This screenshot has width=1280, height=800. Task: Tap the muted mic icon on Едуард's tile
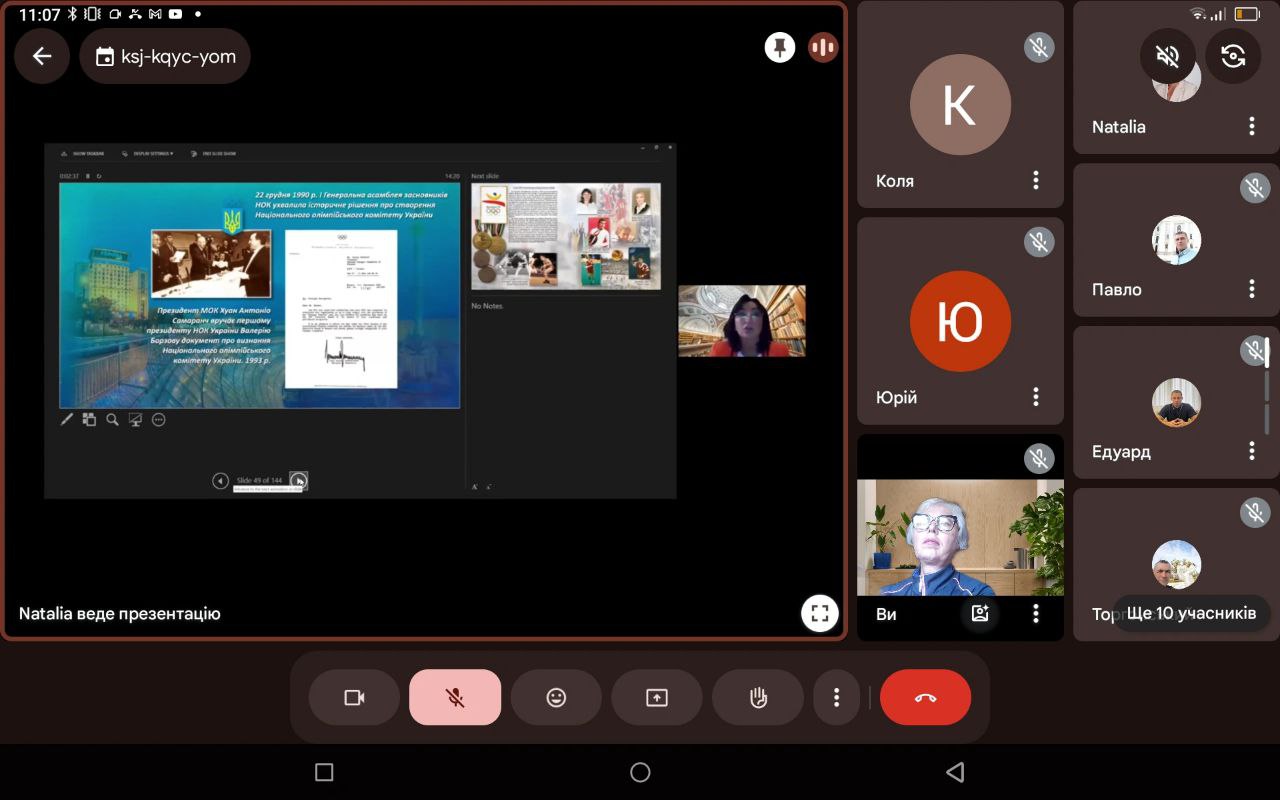pos(1254,350)
